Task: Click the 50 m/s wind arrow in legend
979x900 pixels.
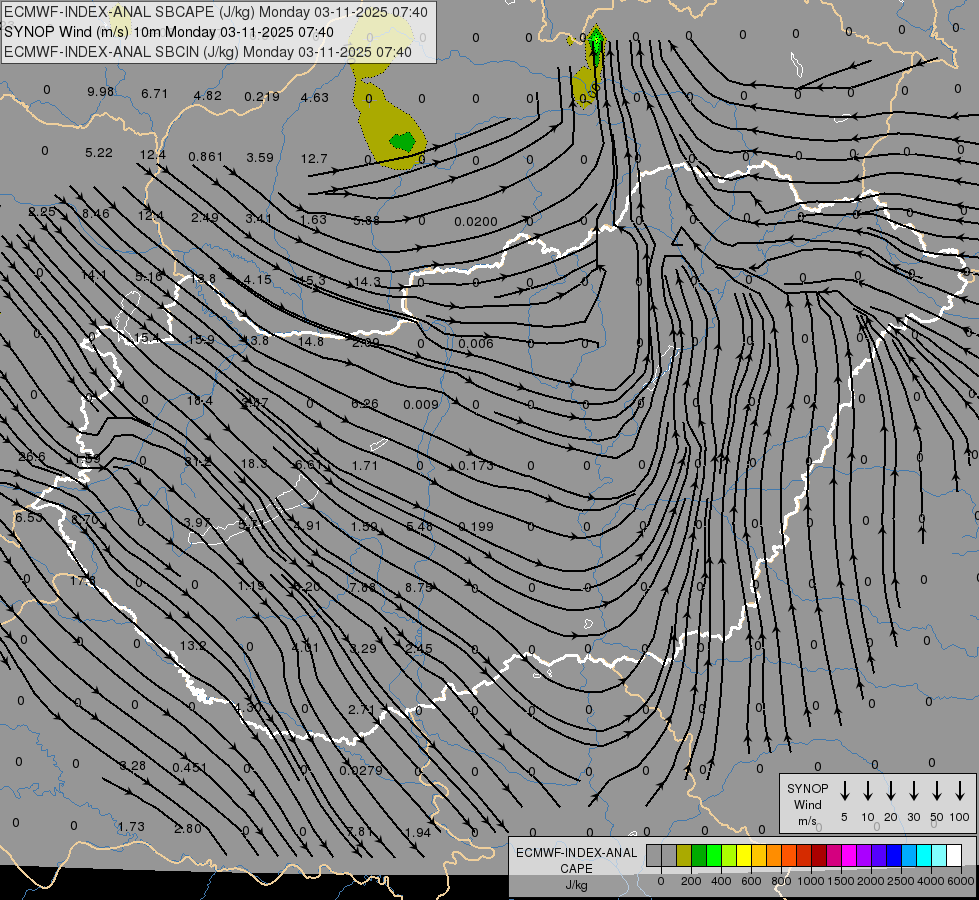Action: pos(937,791)
